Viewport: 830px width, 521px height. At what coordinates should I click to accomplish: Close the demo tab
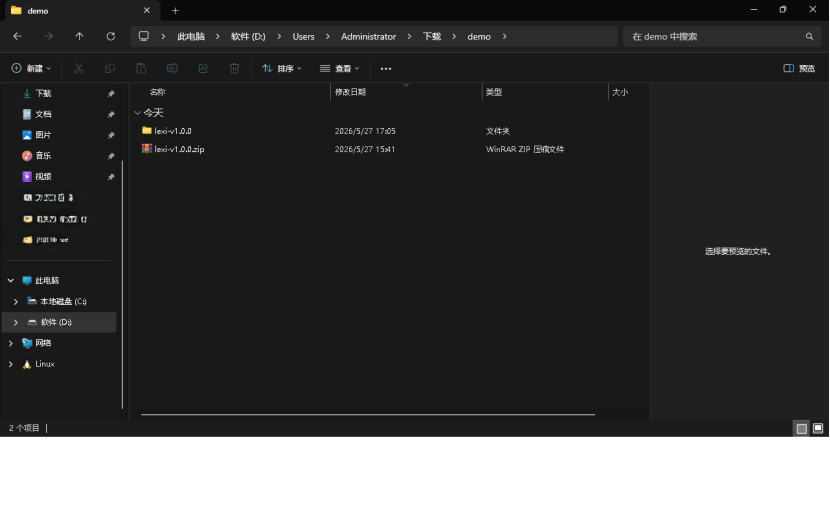pos(147,10)
